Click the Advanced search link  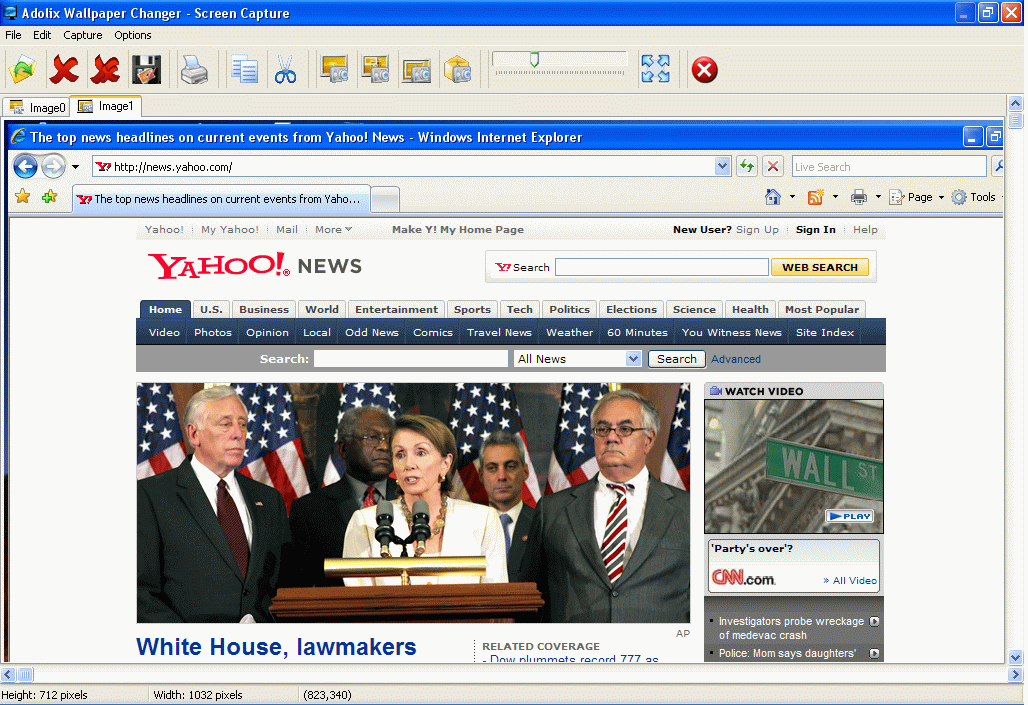coord(736,359)
